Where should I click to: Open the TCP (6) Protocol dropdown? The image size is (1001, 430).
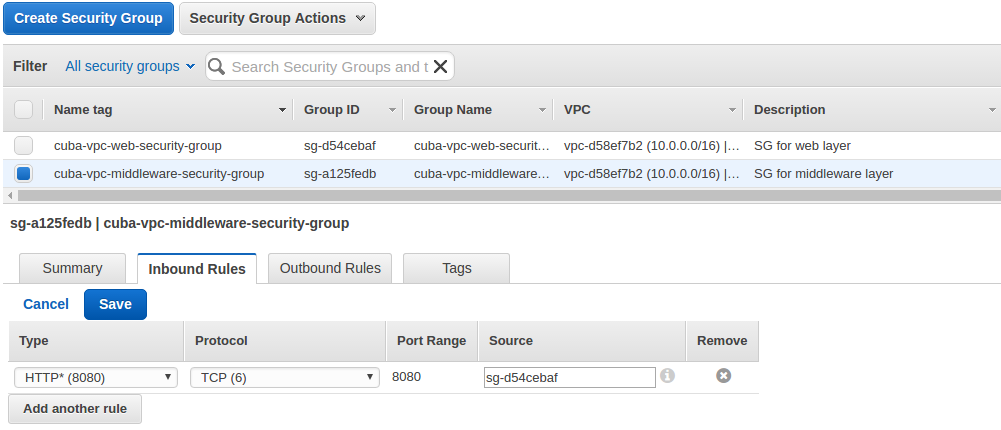[x=285, y=378]
